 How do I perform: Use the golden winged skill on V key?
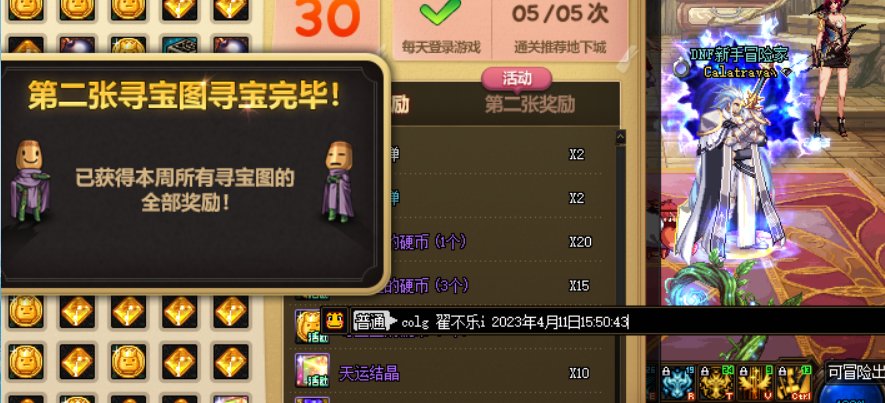click(755, 384)
